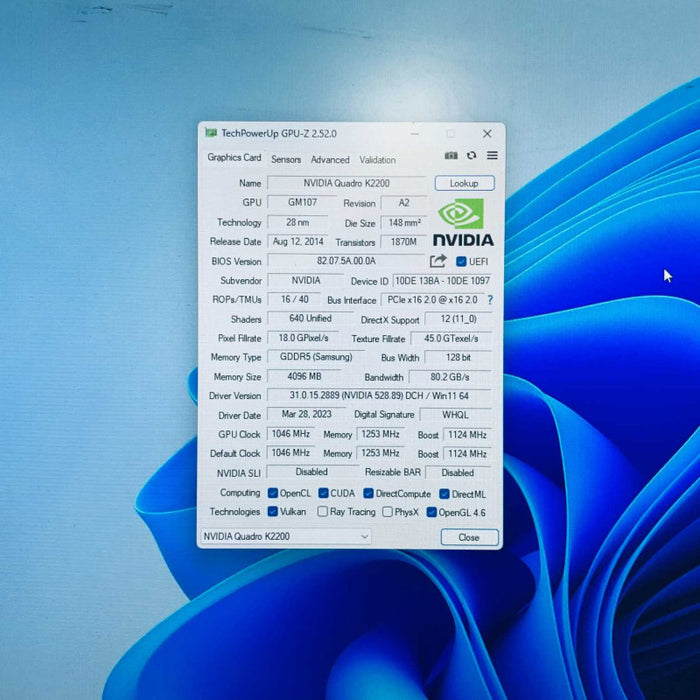Toggle the OpenGL 4.6 checkbox

[431, 512]
